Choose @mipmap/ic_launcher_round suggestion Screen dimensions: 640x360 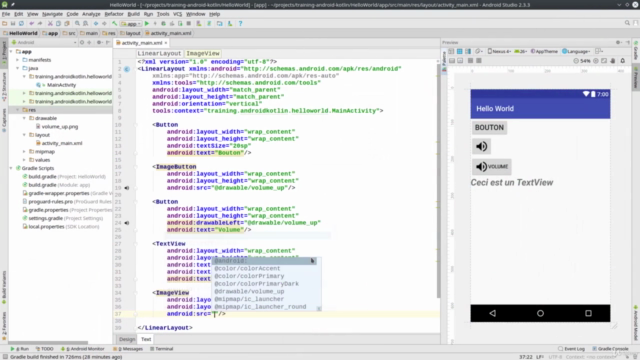pos(260,307)
